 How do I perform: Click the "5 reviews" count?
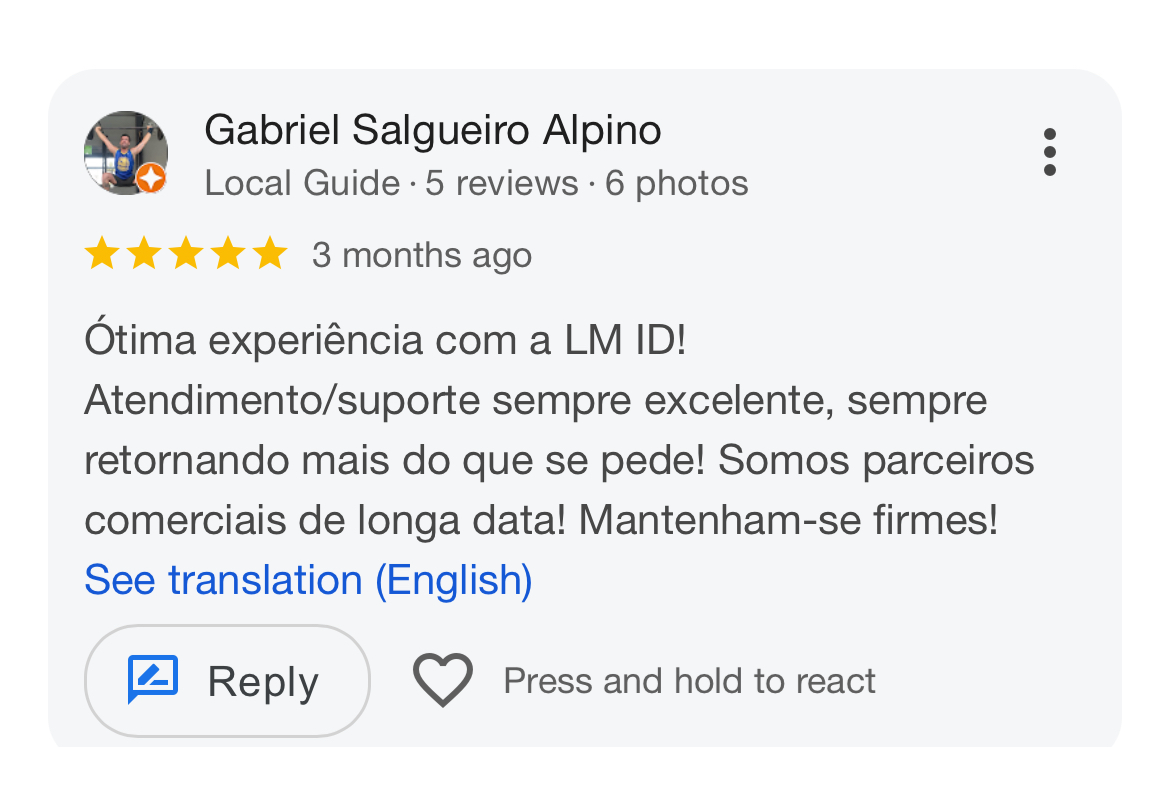(502, 184)
